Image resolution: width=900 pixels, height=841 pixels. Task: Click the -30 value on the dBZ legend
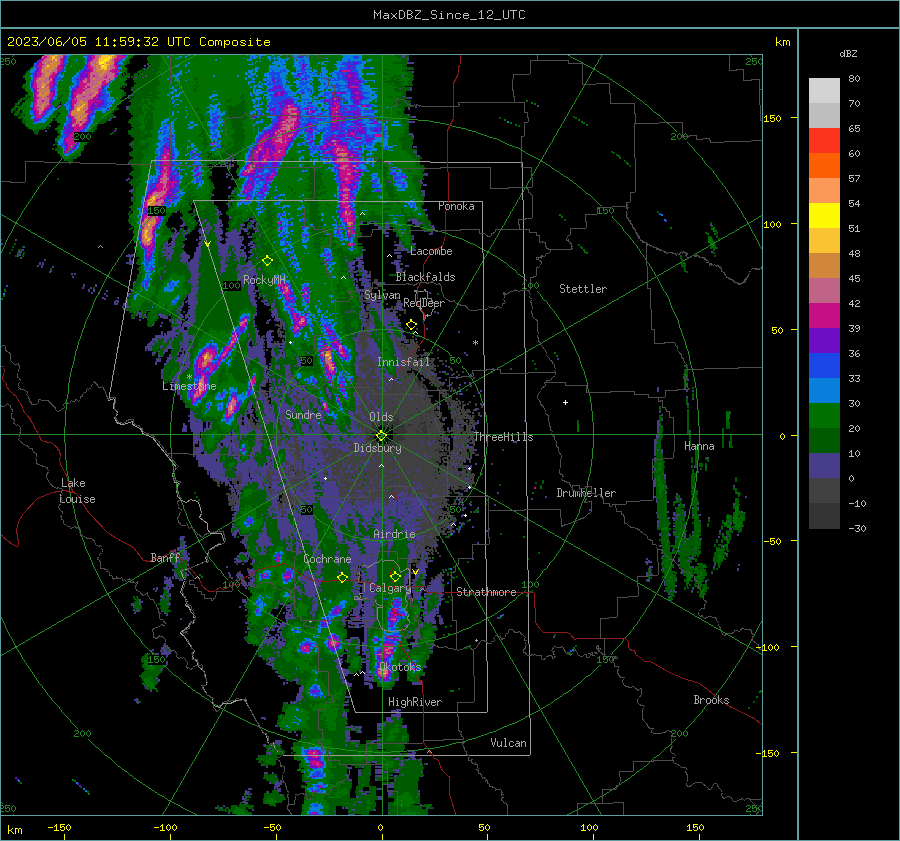tap(857, 528)
